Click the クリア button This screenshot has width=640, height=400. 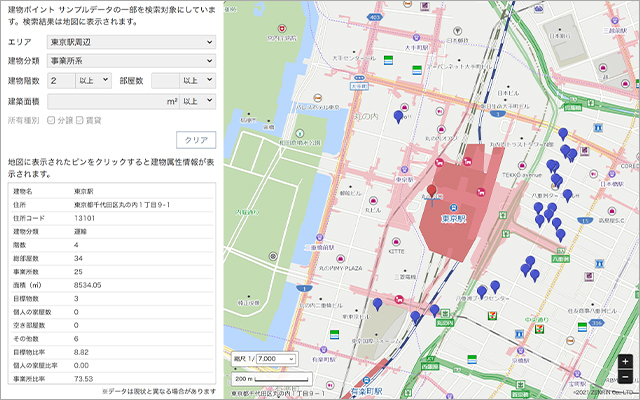196,140
